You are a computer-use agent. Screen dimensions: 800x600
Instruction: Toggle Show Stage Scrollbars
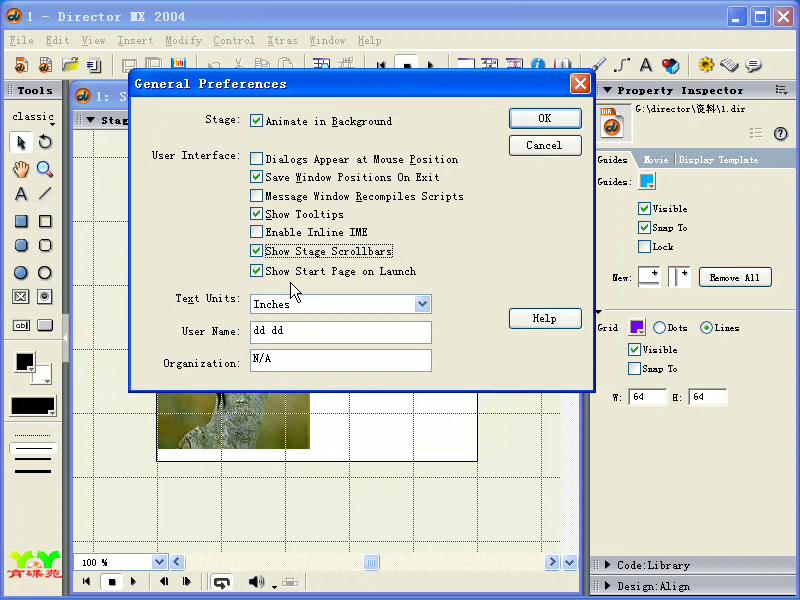click(256, 251)
